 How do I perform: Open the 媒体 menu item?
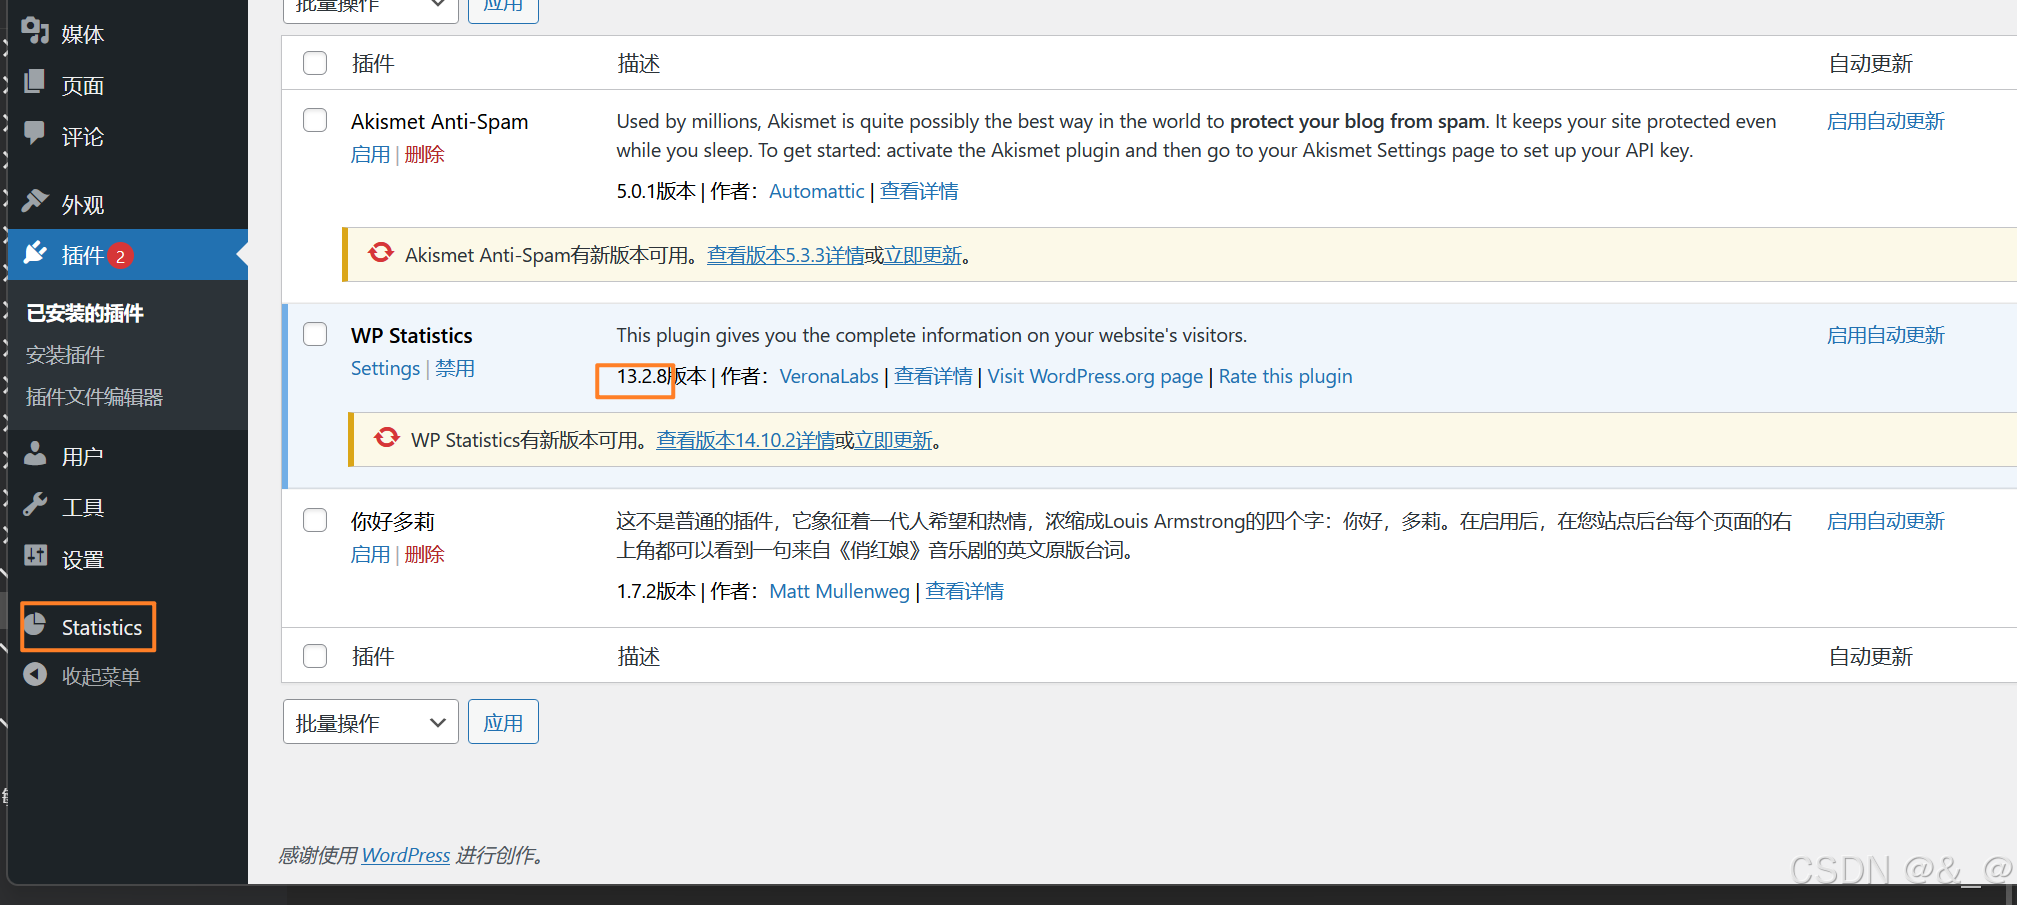click(83, 35)
